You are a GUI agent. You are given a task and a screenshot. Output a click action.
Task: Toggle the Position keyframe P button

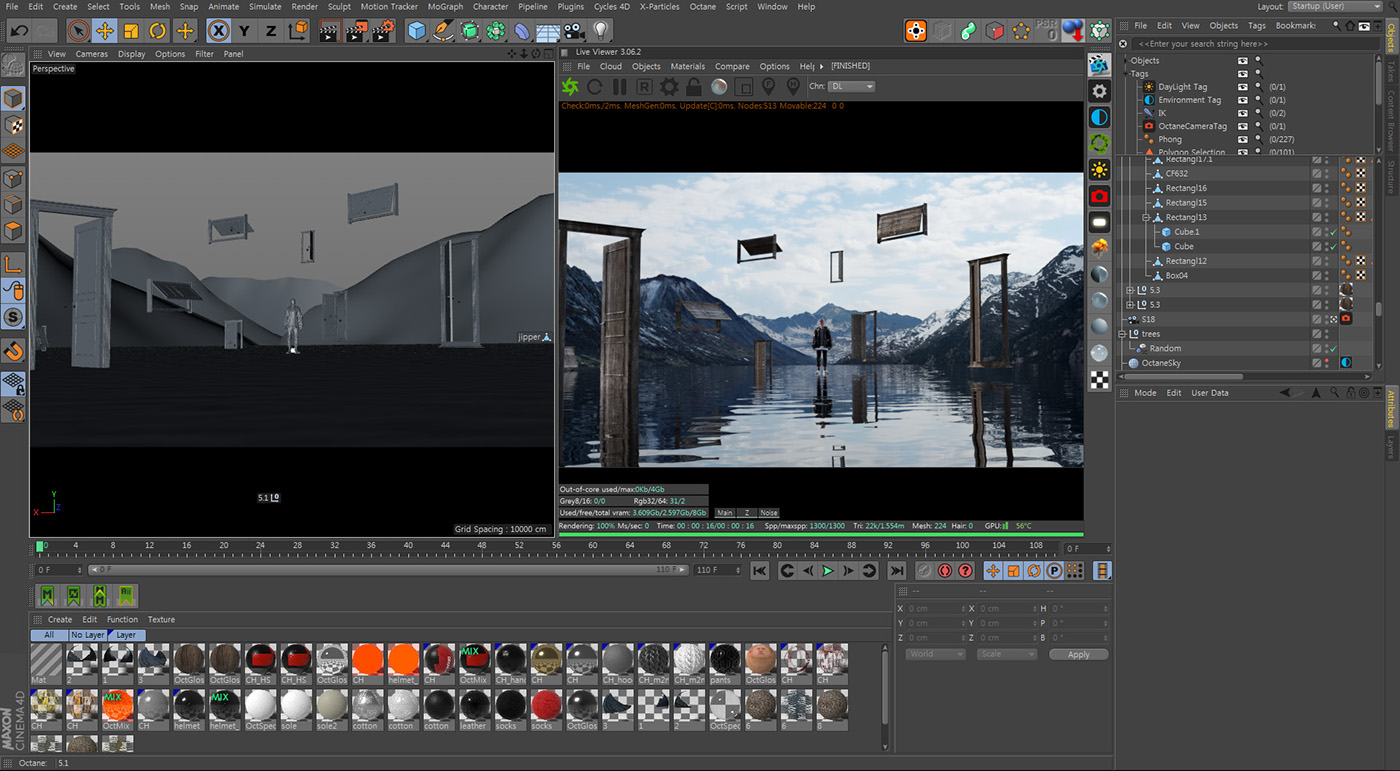point(1054,571)
